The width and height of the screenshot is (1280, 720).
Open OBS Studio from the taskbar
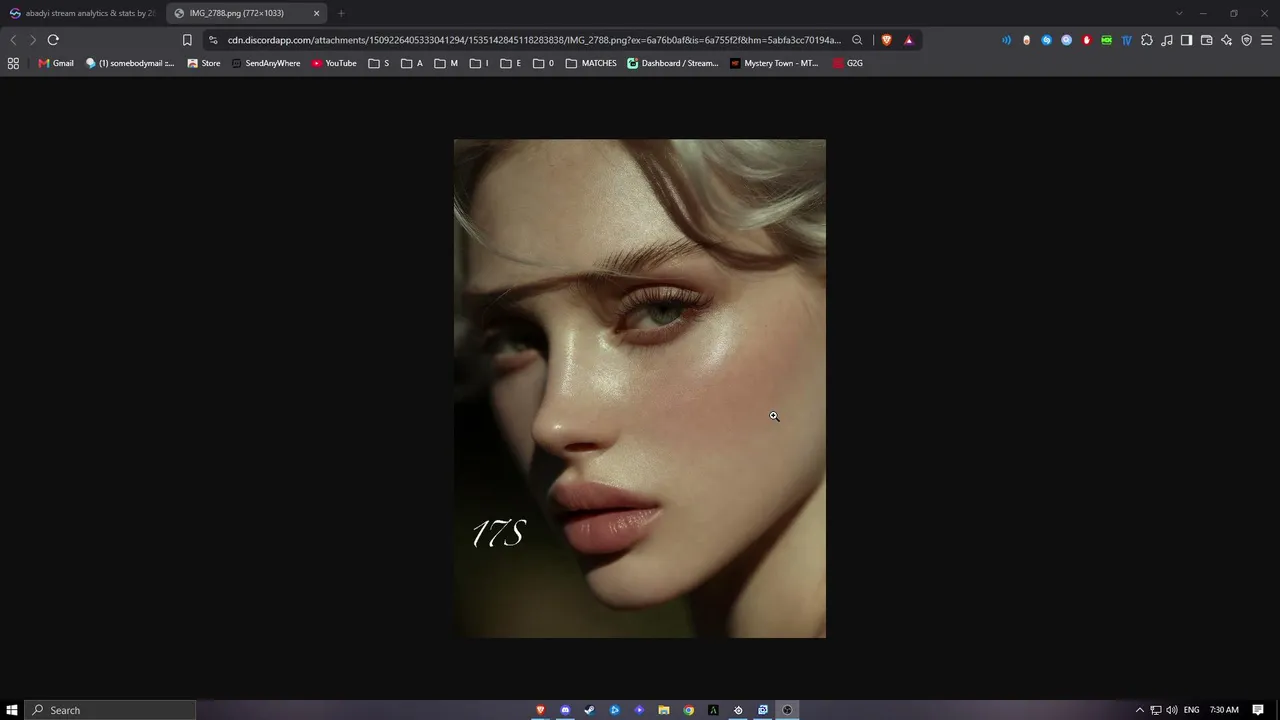[787, 710]
